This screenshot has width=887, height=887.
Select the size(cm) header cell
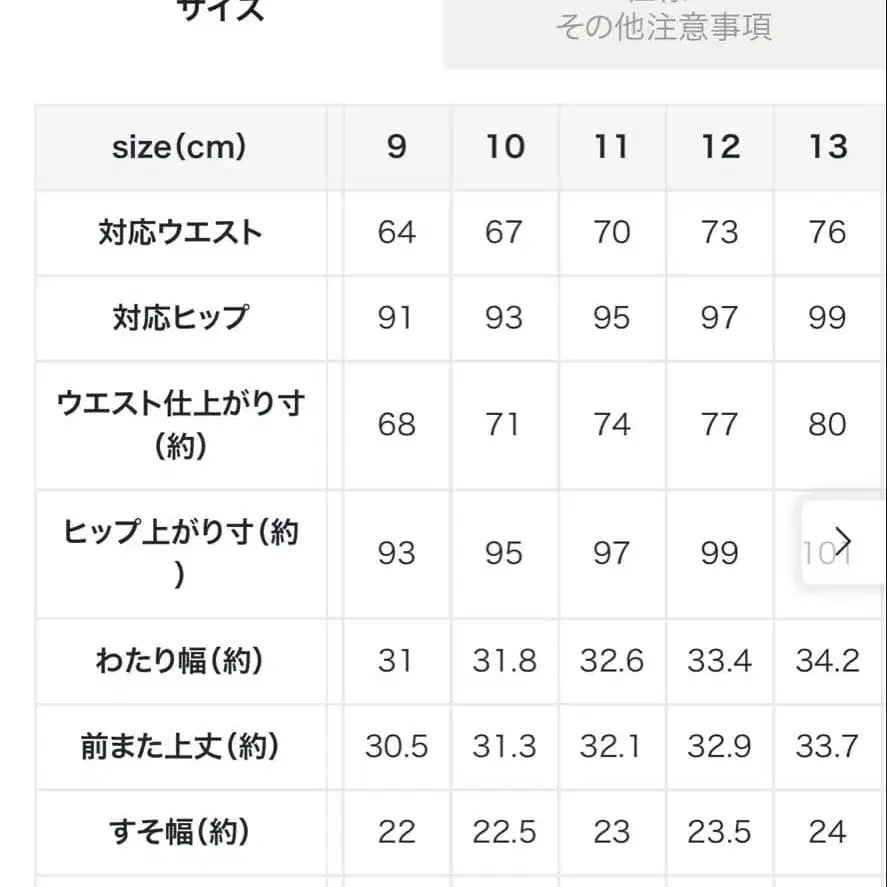pyautogui.click(x=181, y=146)
